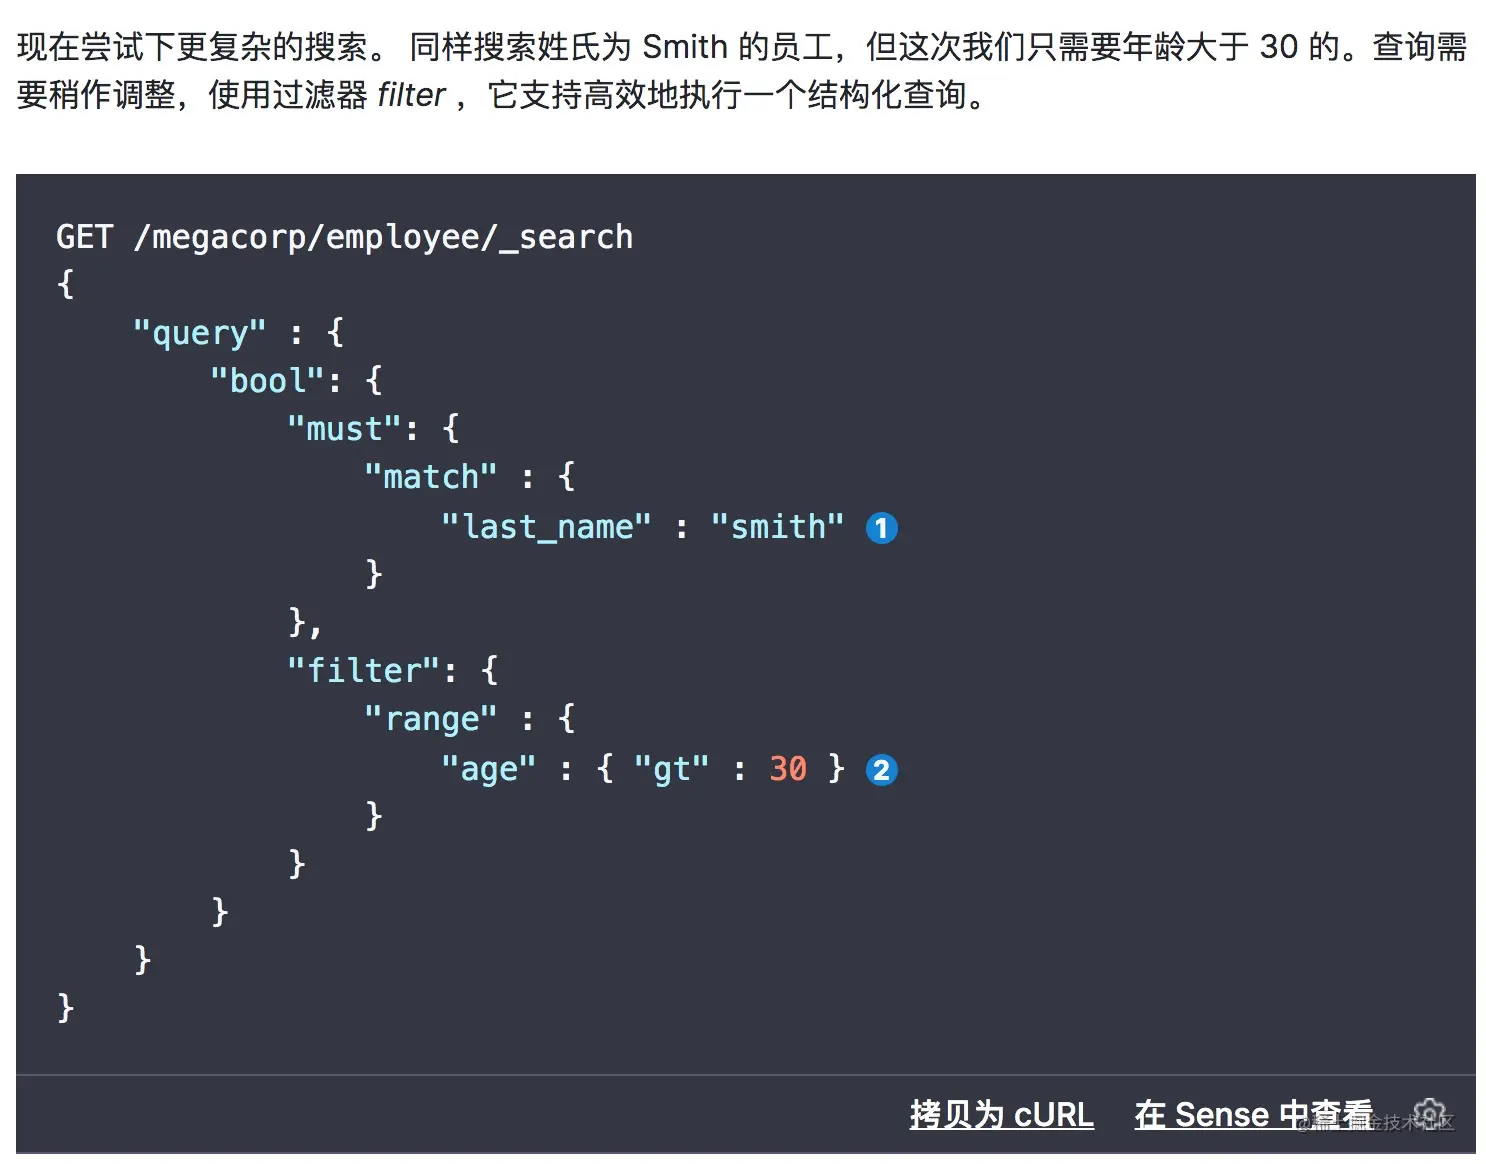Click the 拷贝为 cURL link
The height and width of the screenshot is (1164, 1486).
[1001, 1114]
